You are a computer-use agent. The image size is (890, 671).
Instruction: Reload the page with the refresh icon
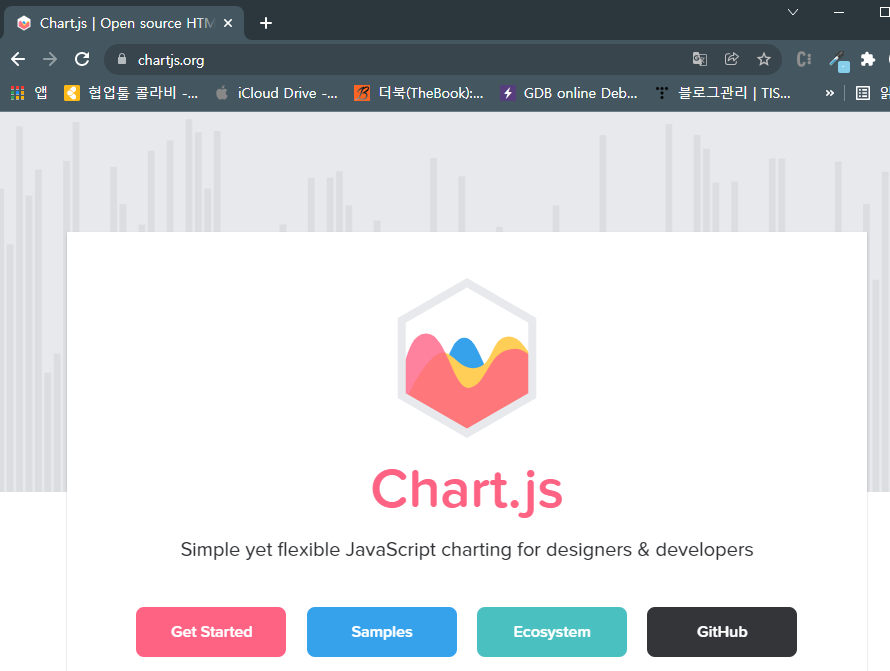tap(82, 59)
